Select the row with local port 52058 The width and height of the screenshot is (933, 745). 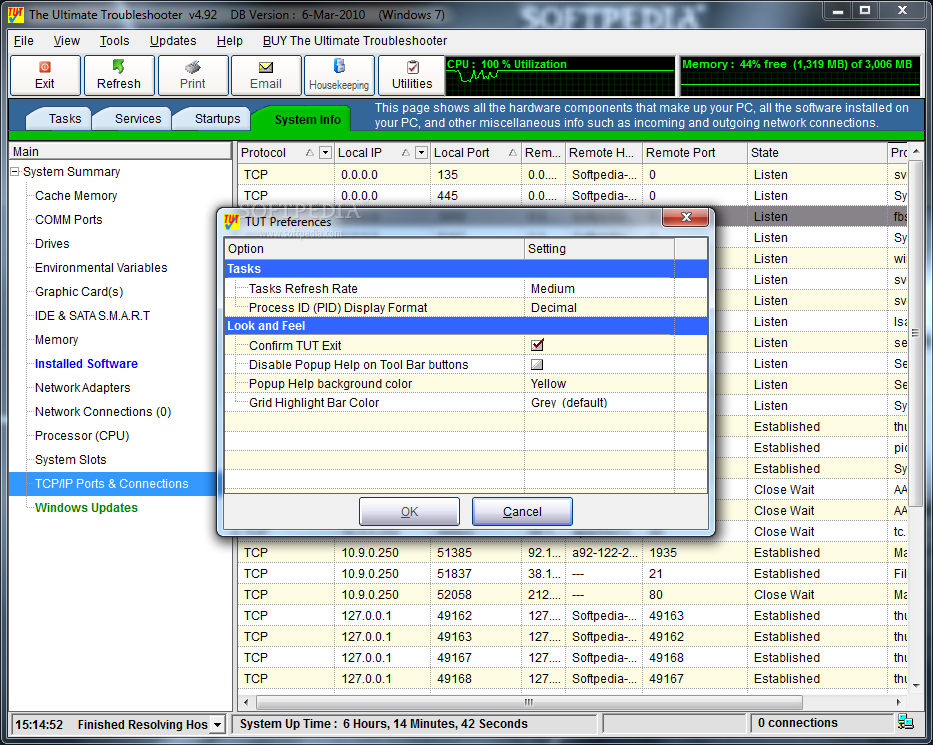pos(571,594)
